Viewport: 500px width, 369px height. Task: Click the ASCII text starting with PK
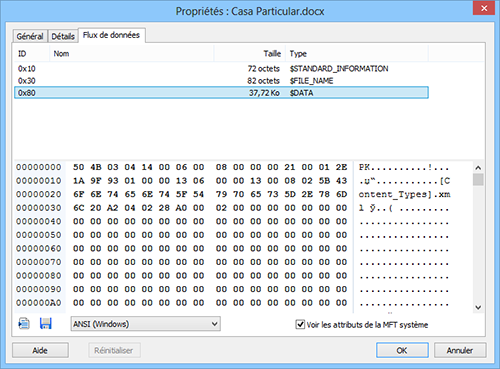click(404, 167)
